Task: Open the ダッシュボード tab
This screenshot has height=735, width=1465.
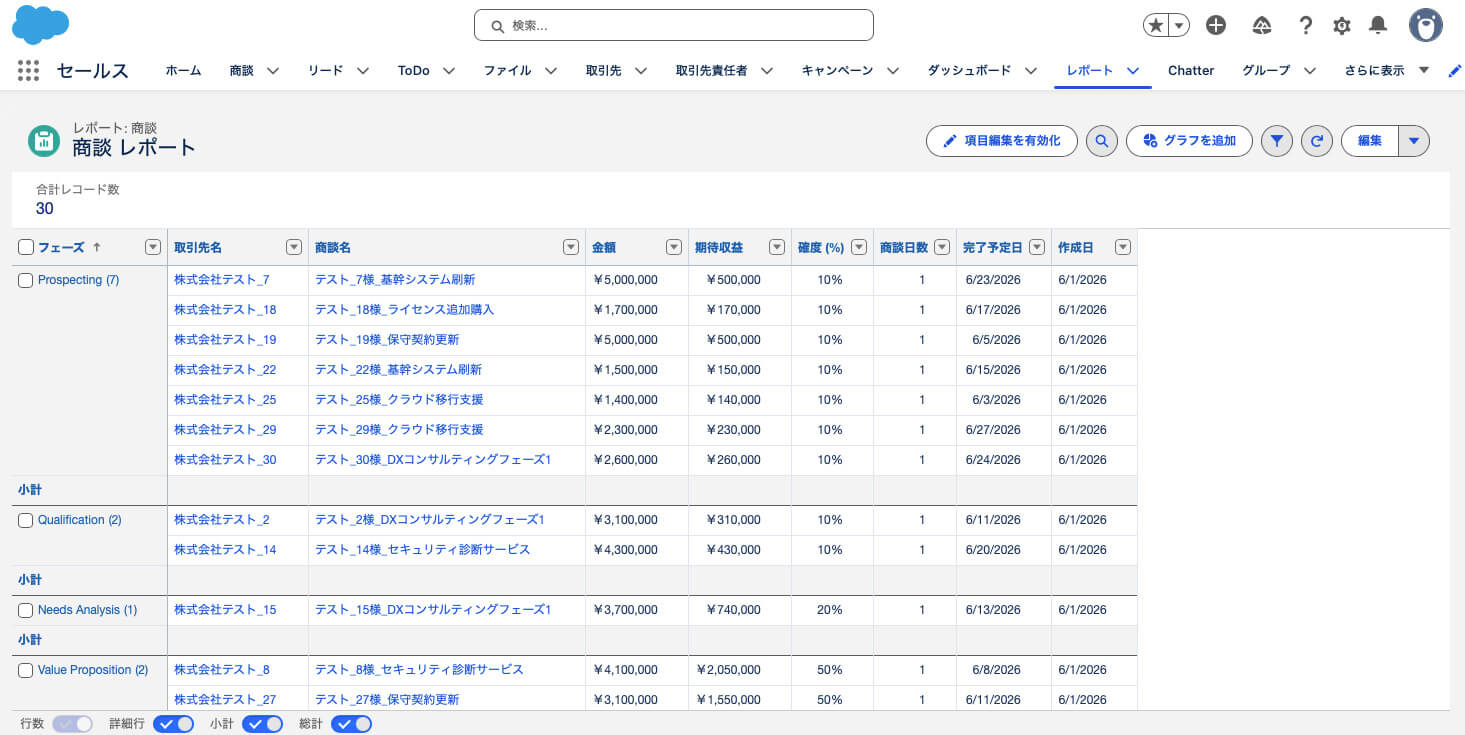Action: click(x=969, y=70)
